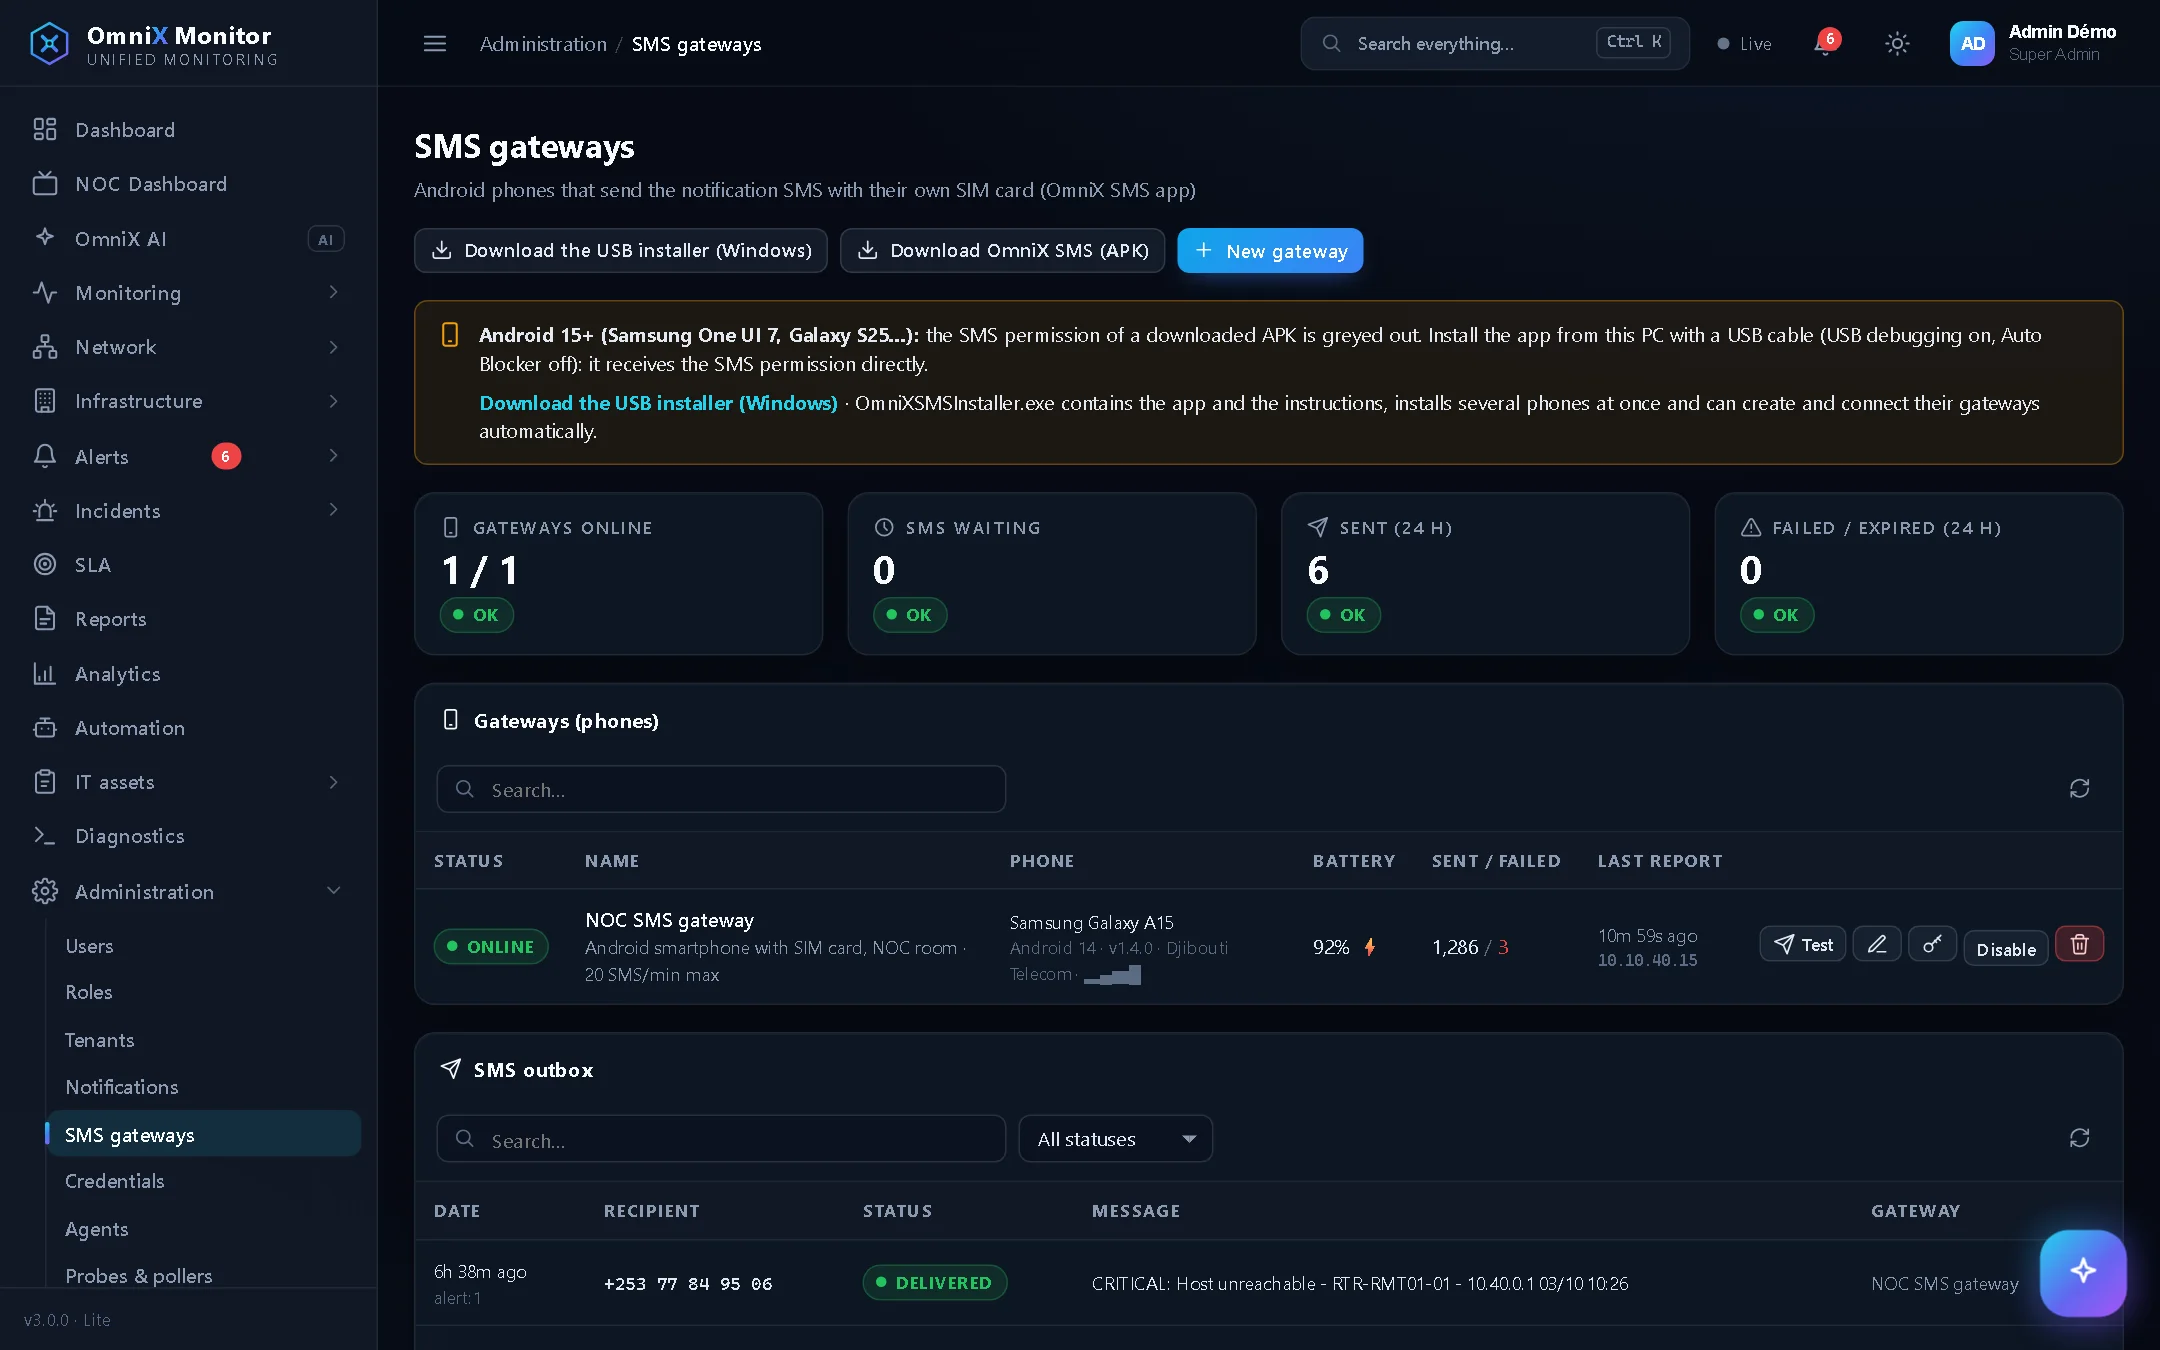Open OmniX AI in the sidebar

(x=188, y=238)
